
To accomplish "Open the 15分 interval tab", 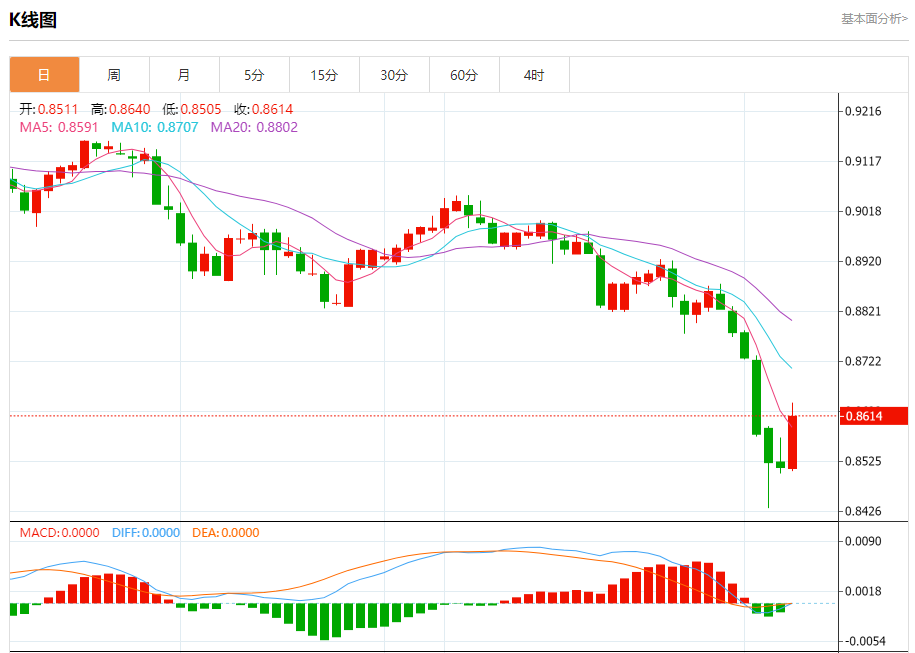I will tap(324, 75).
